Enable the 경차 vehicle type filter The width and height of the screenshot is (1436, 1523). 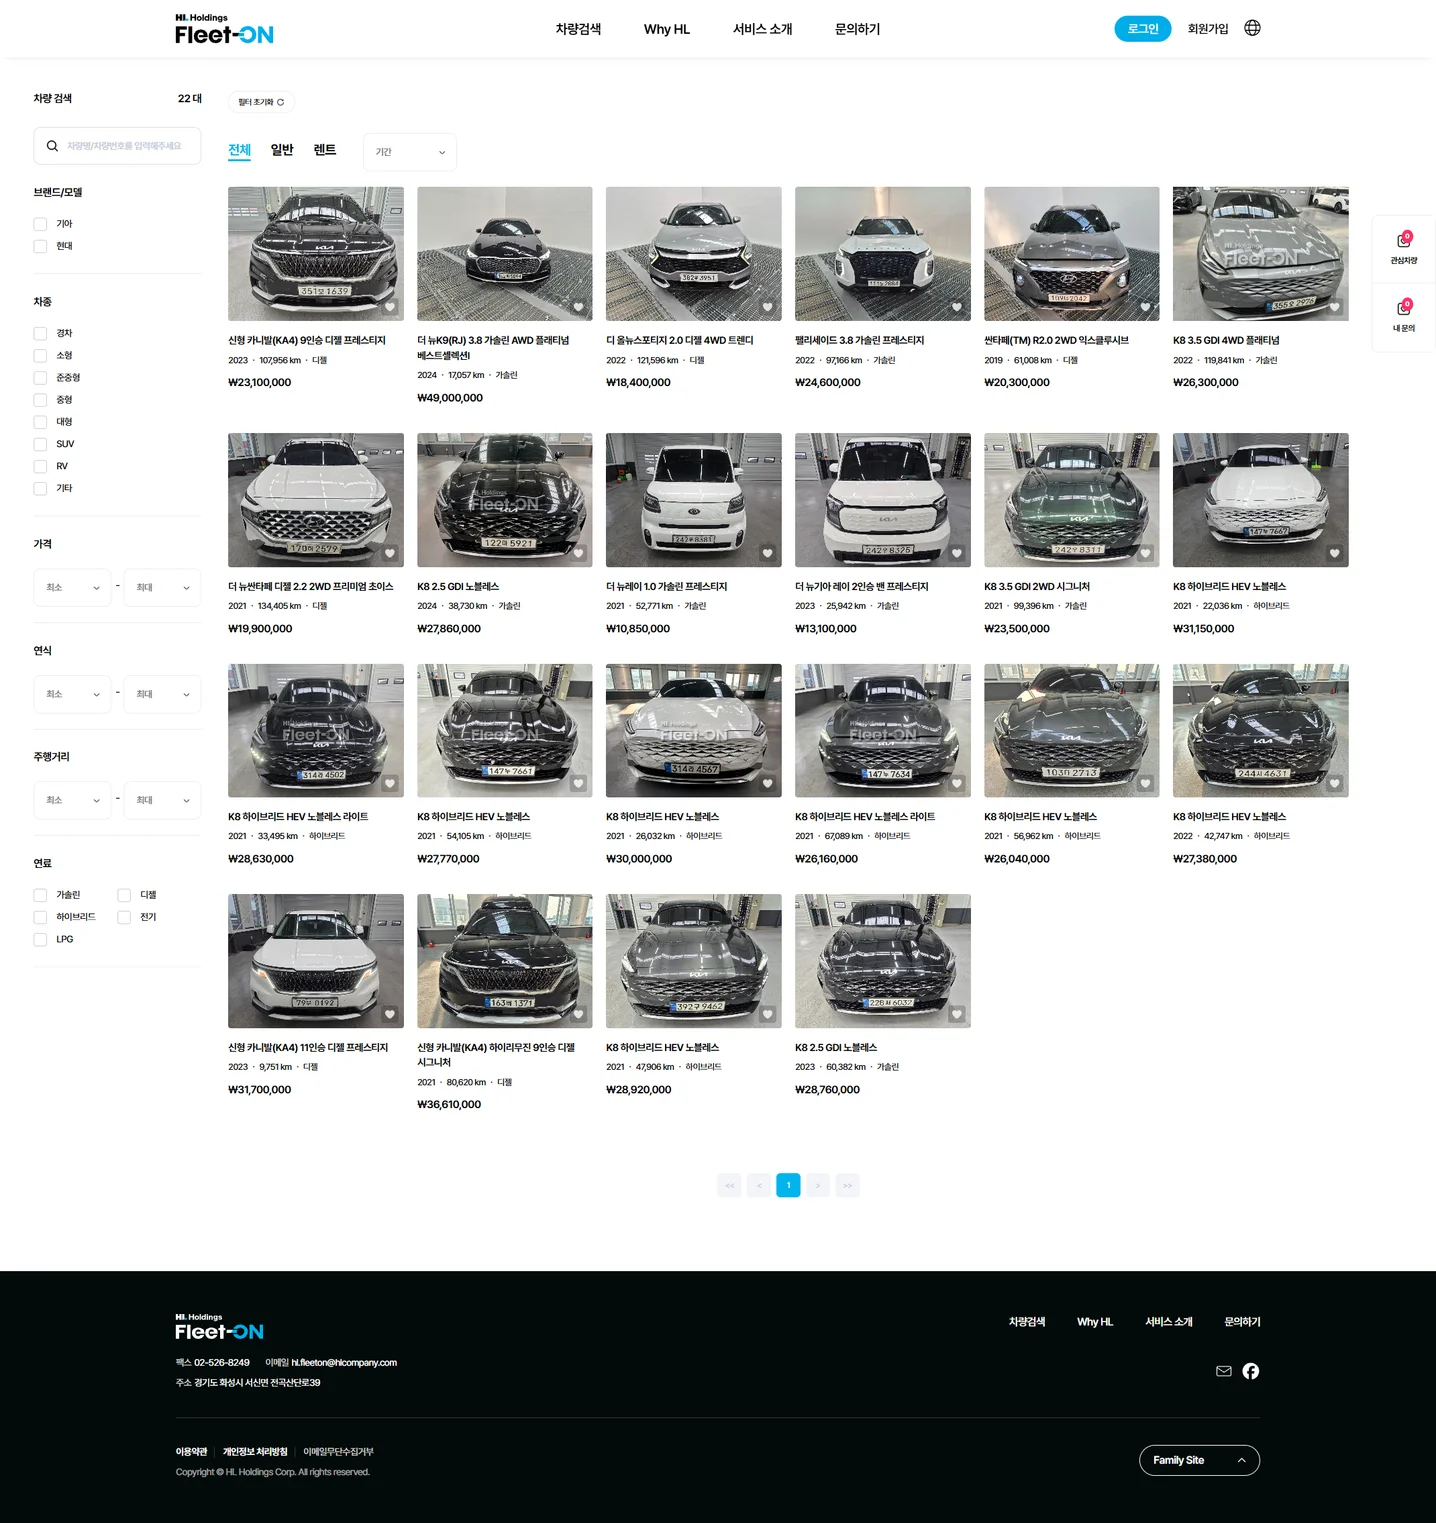click(x=40, y=333)
